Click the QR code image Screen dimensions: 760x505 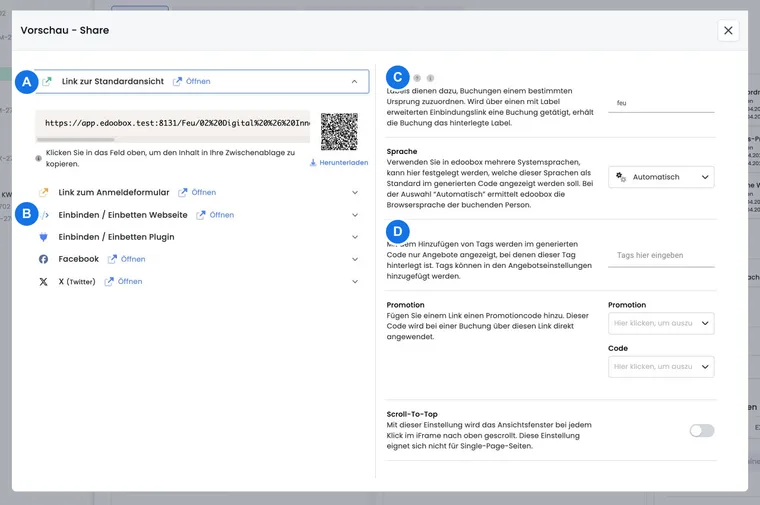339,131
